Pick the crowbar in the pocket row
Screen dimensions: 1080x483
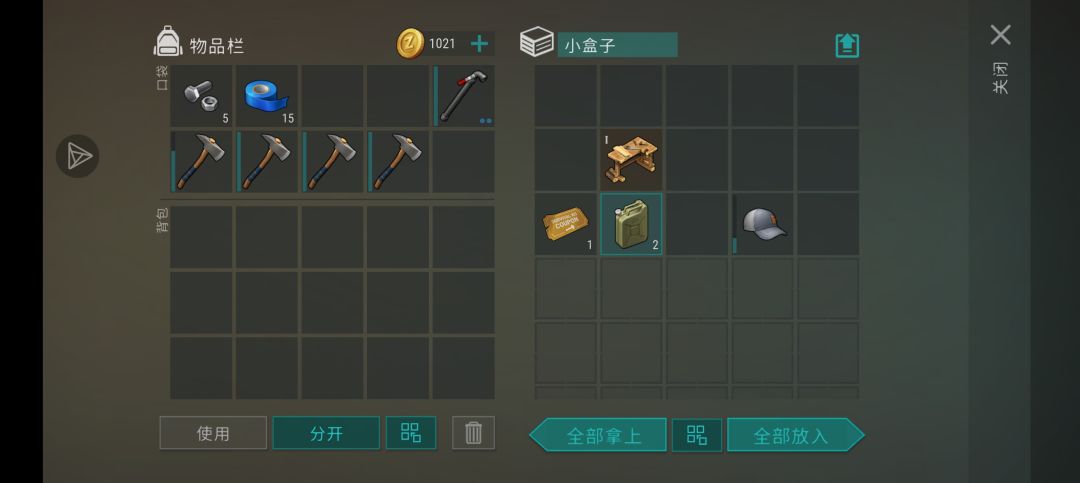[x=464, y=96]
